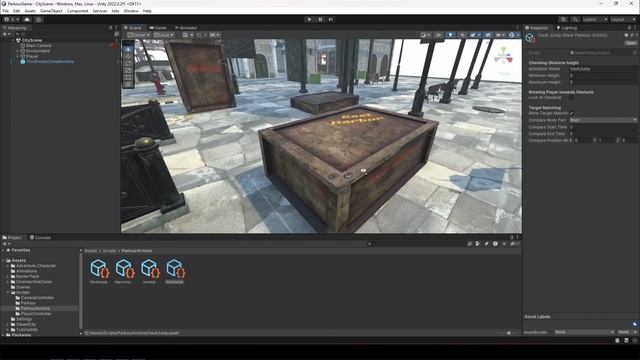The image size is (640, 360).
Task: Click the scene orientation gizmo
Action: [x=504, y=57]
